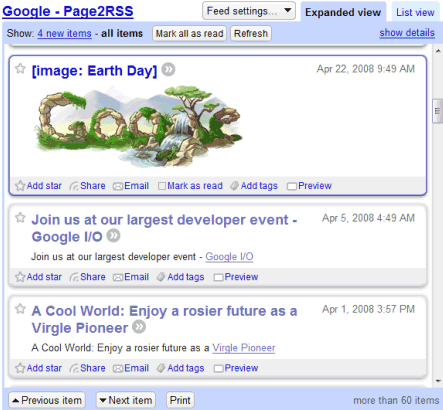
Task: Go to Previous item
Action: (x=47, y=400)
